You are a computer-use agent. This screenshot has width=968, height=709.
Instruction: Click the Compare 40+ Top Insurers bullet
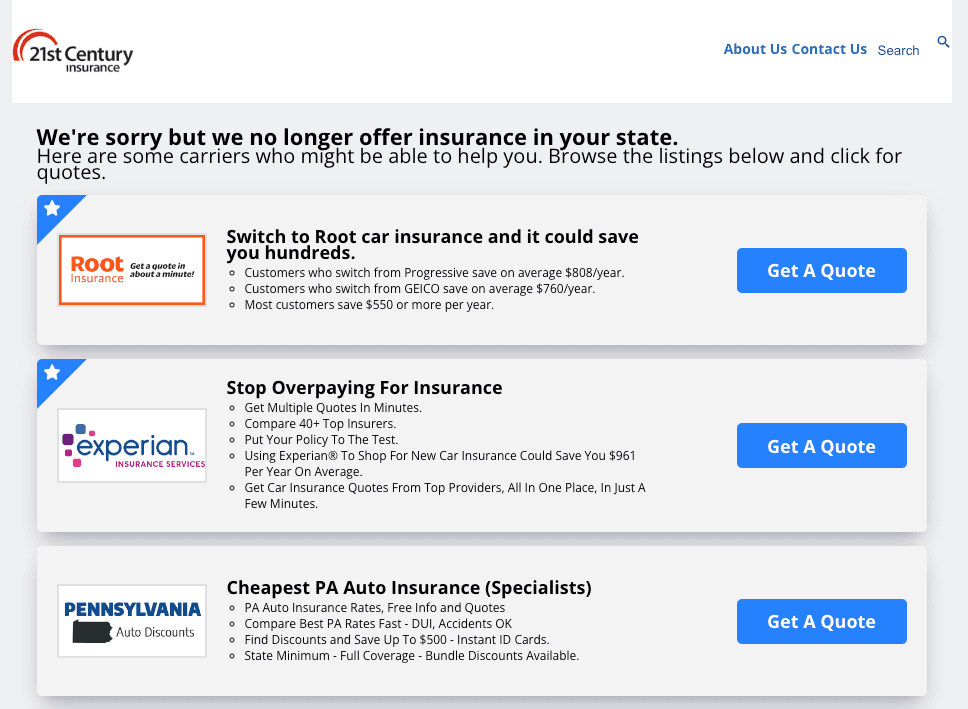pos(320,424)
